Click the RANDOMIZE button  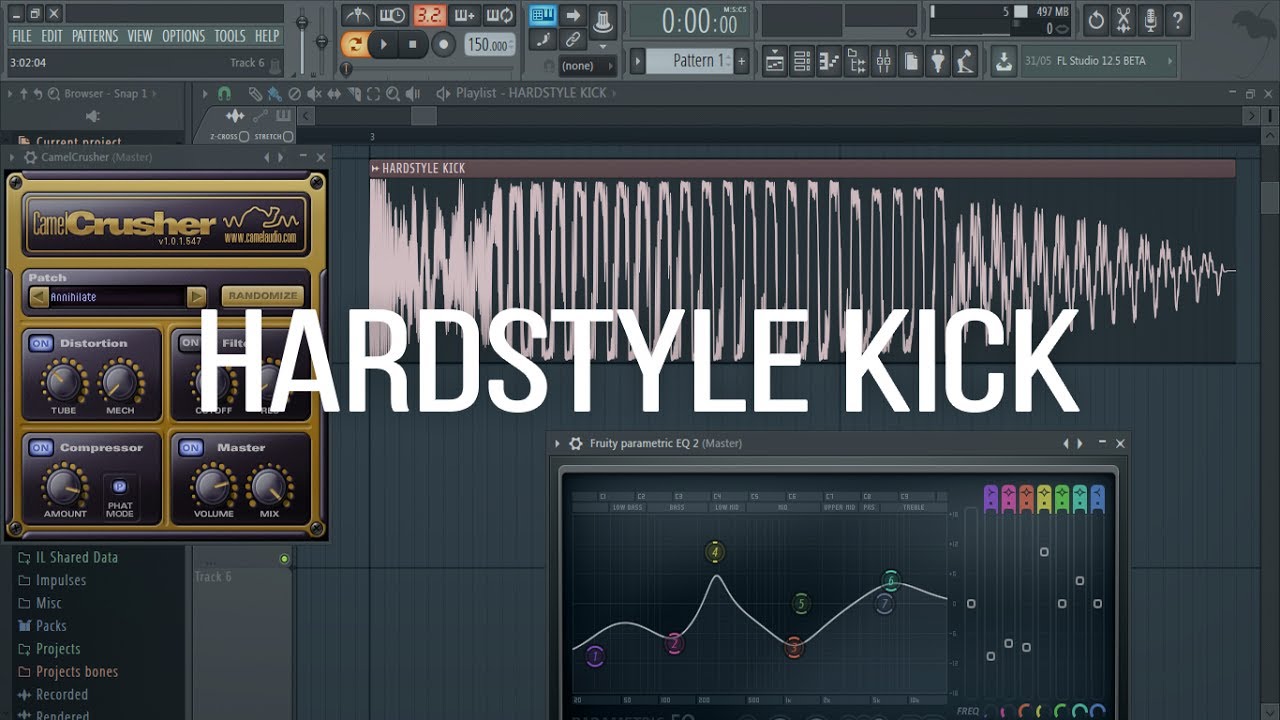[x=263, y=296]
